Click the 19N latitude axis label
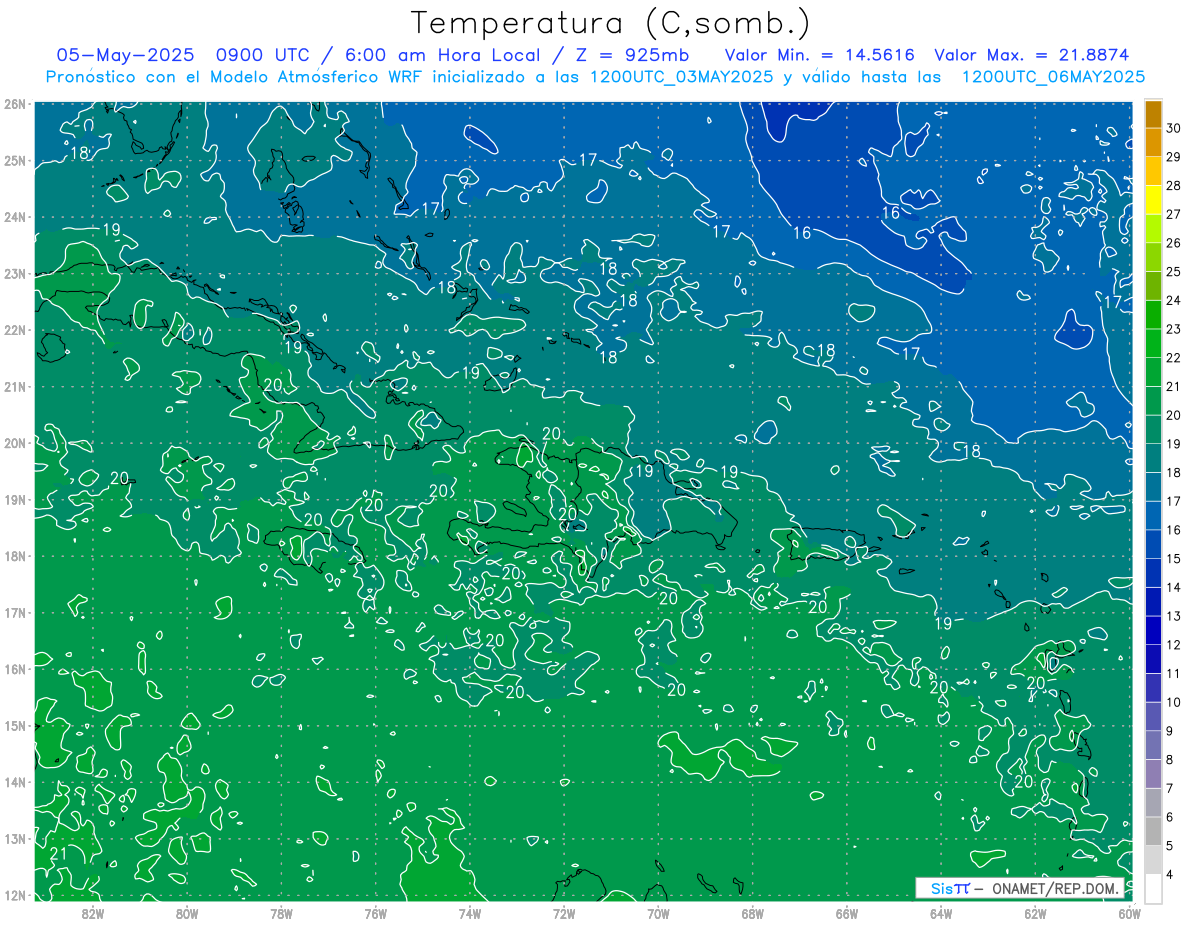The height and width of the screenshot is (927, 1200). [x=15, y=499]
